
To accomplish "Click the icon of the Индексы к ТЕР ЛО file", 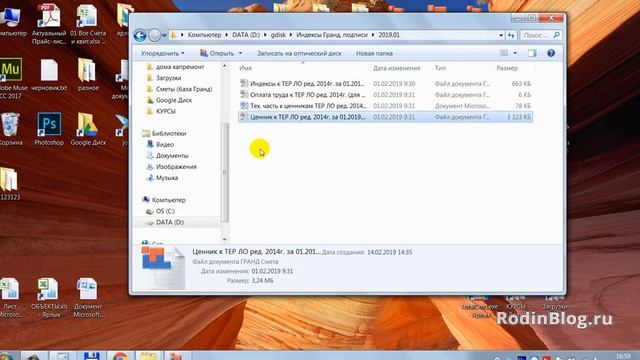I will click(244, 83).
